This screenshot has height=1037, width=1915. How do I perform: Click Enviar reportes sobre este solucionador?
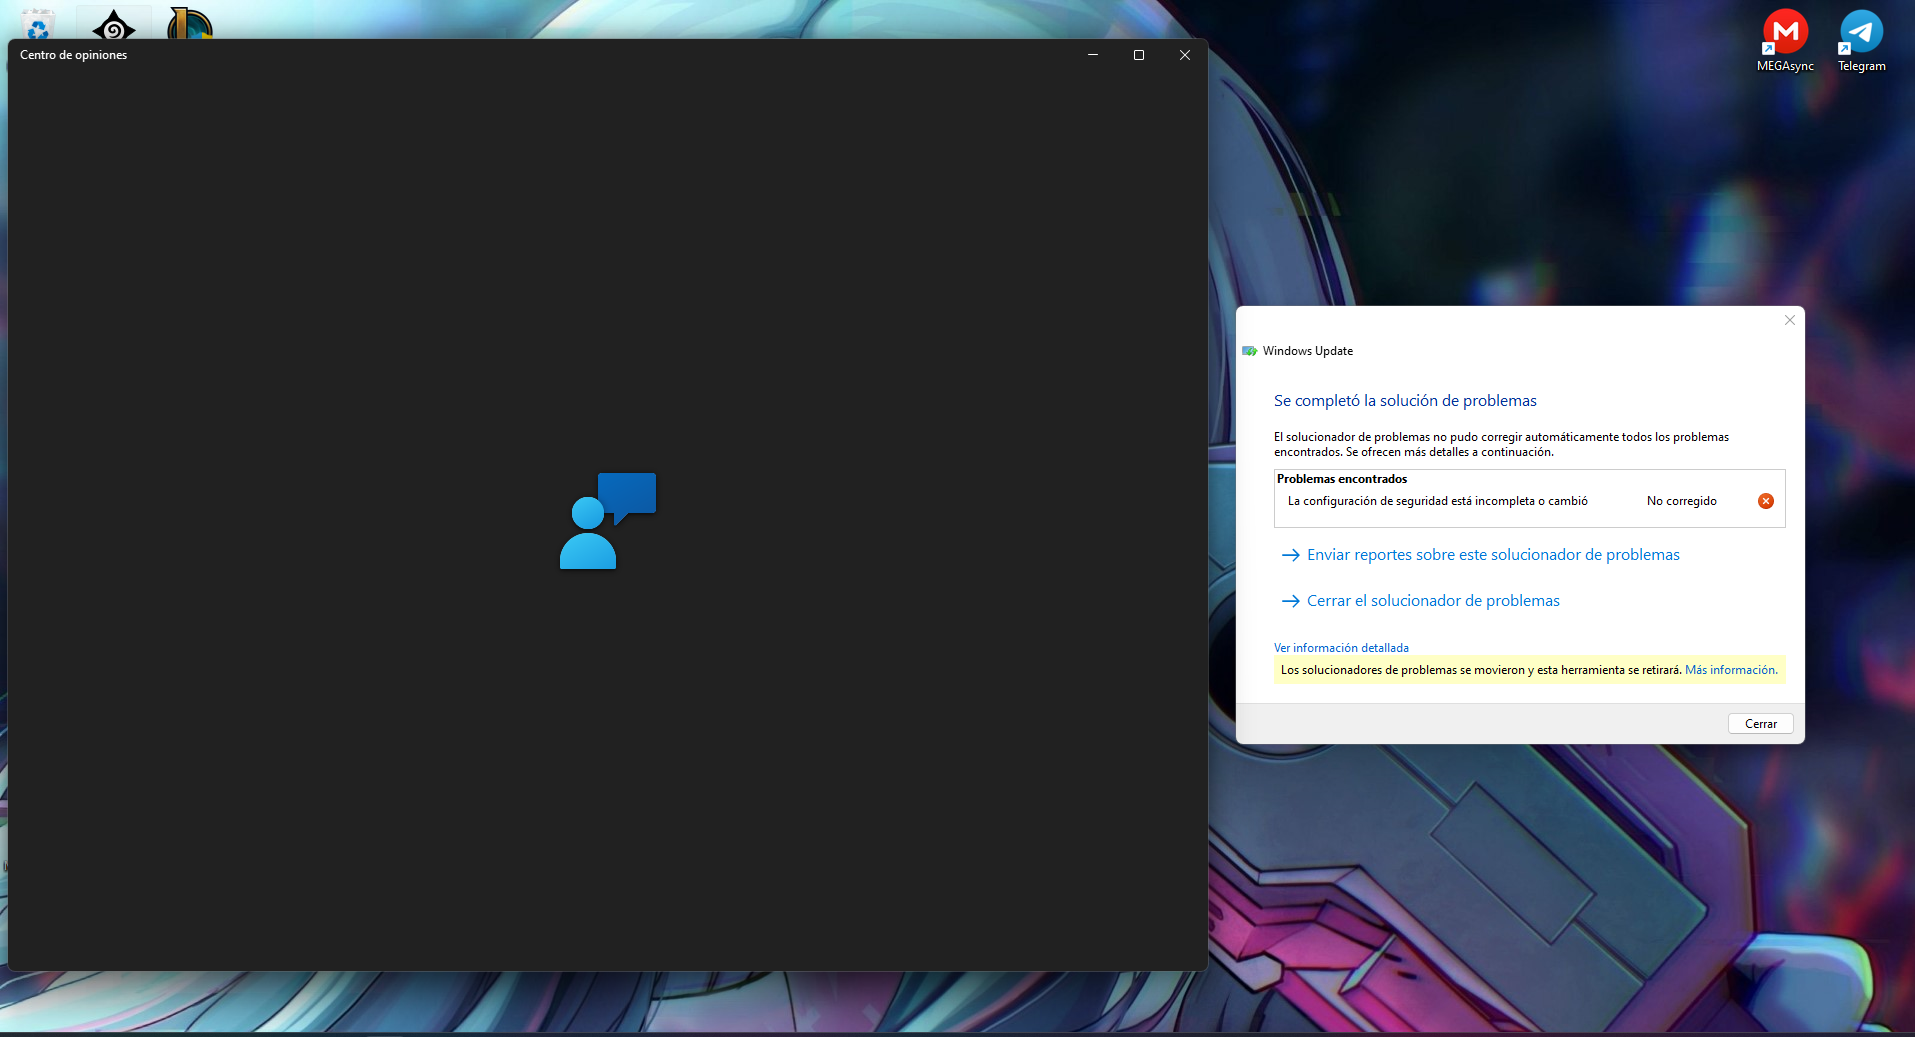(x=1480, y=555)
